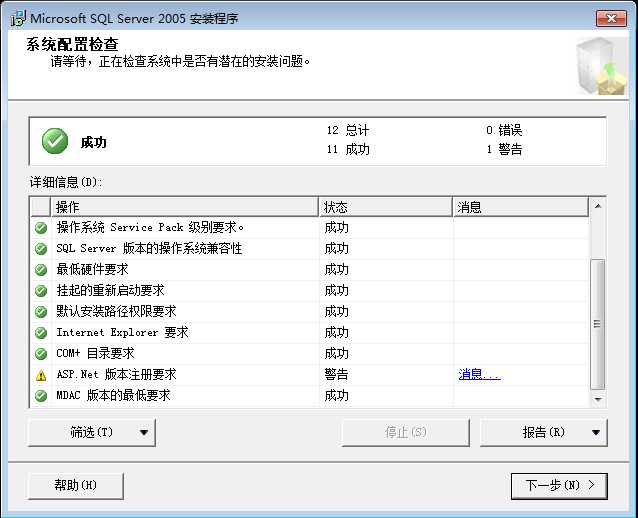Screen dimensions: 638x518
Task: Click the 帮助(H) help button
Action: tap(76, 485)
